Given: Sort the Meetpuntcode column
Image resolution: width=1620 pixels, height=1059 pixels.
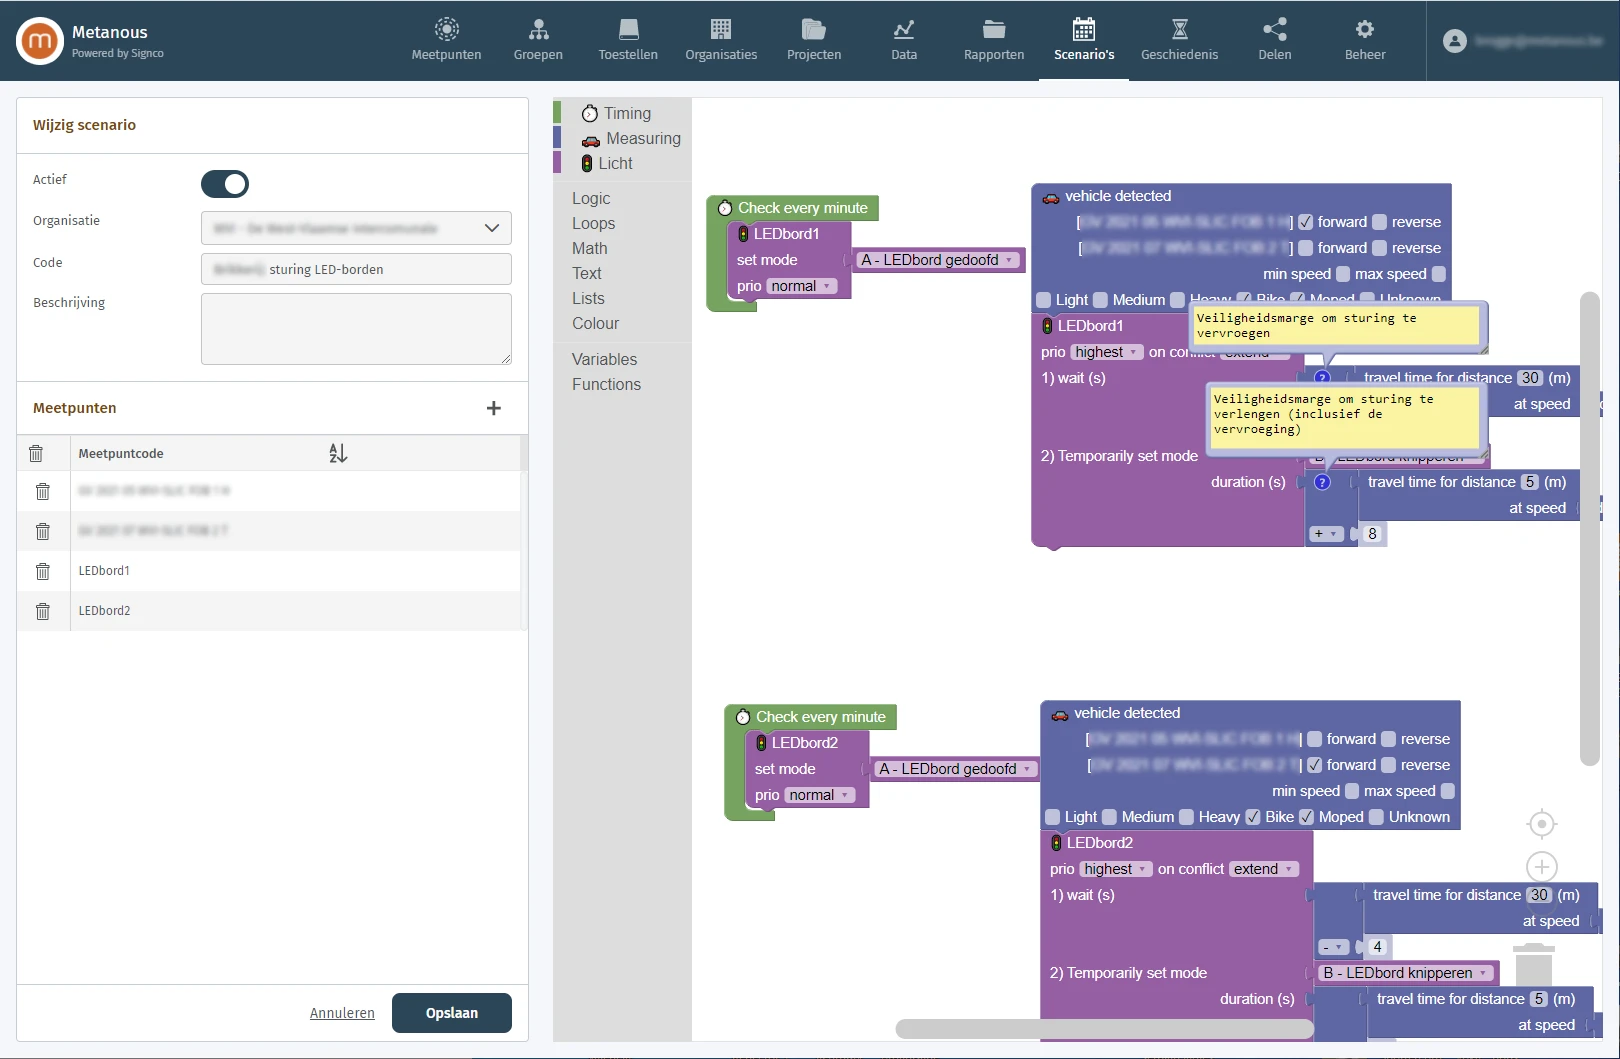Looking at the screenshot, I should point(338,453).
